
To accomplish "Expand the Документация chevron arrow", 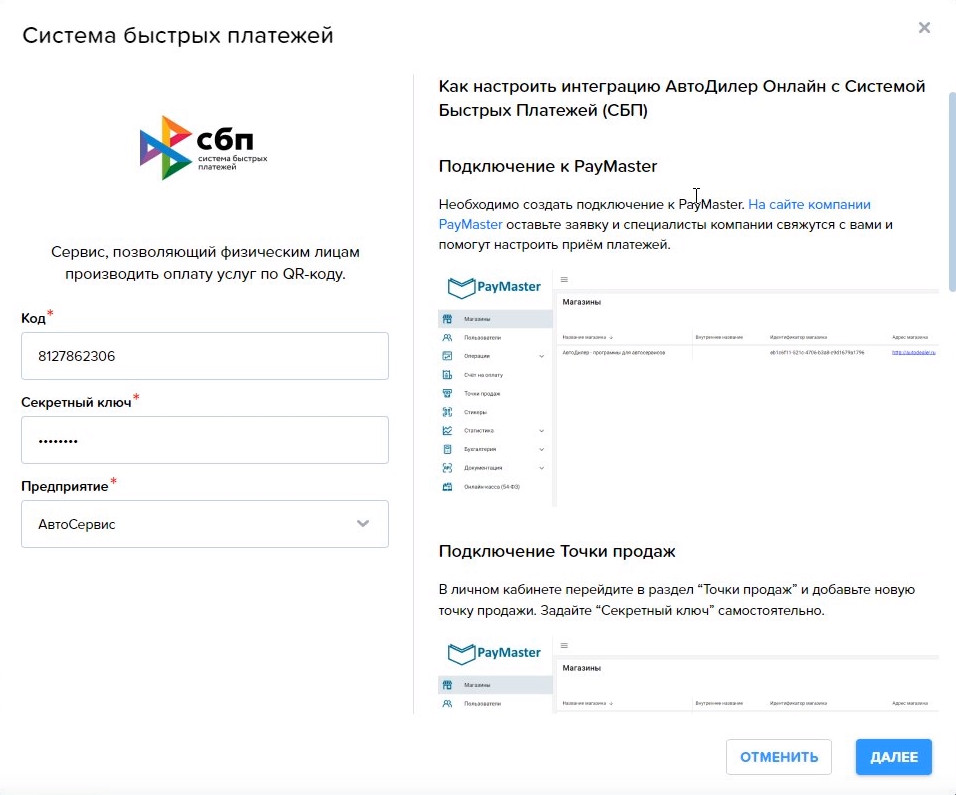I will click(542, 468).
